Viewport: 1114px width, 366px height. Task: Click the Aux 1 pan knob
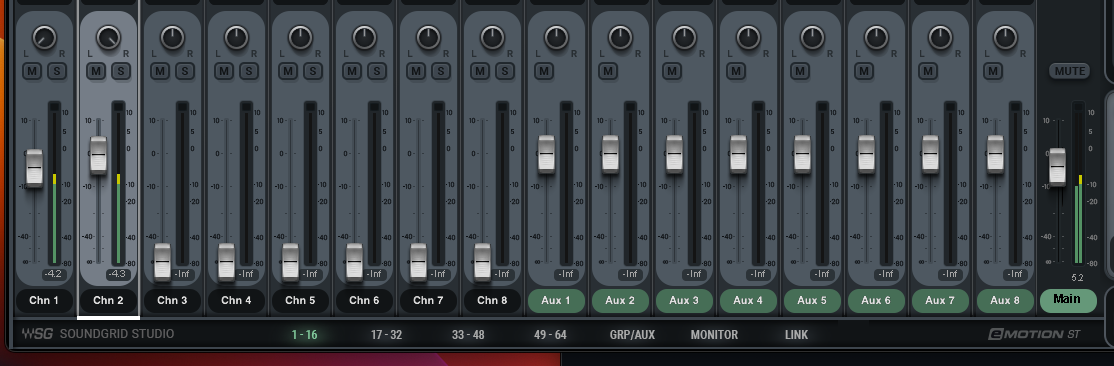(x=556, y=37)
